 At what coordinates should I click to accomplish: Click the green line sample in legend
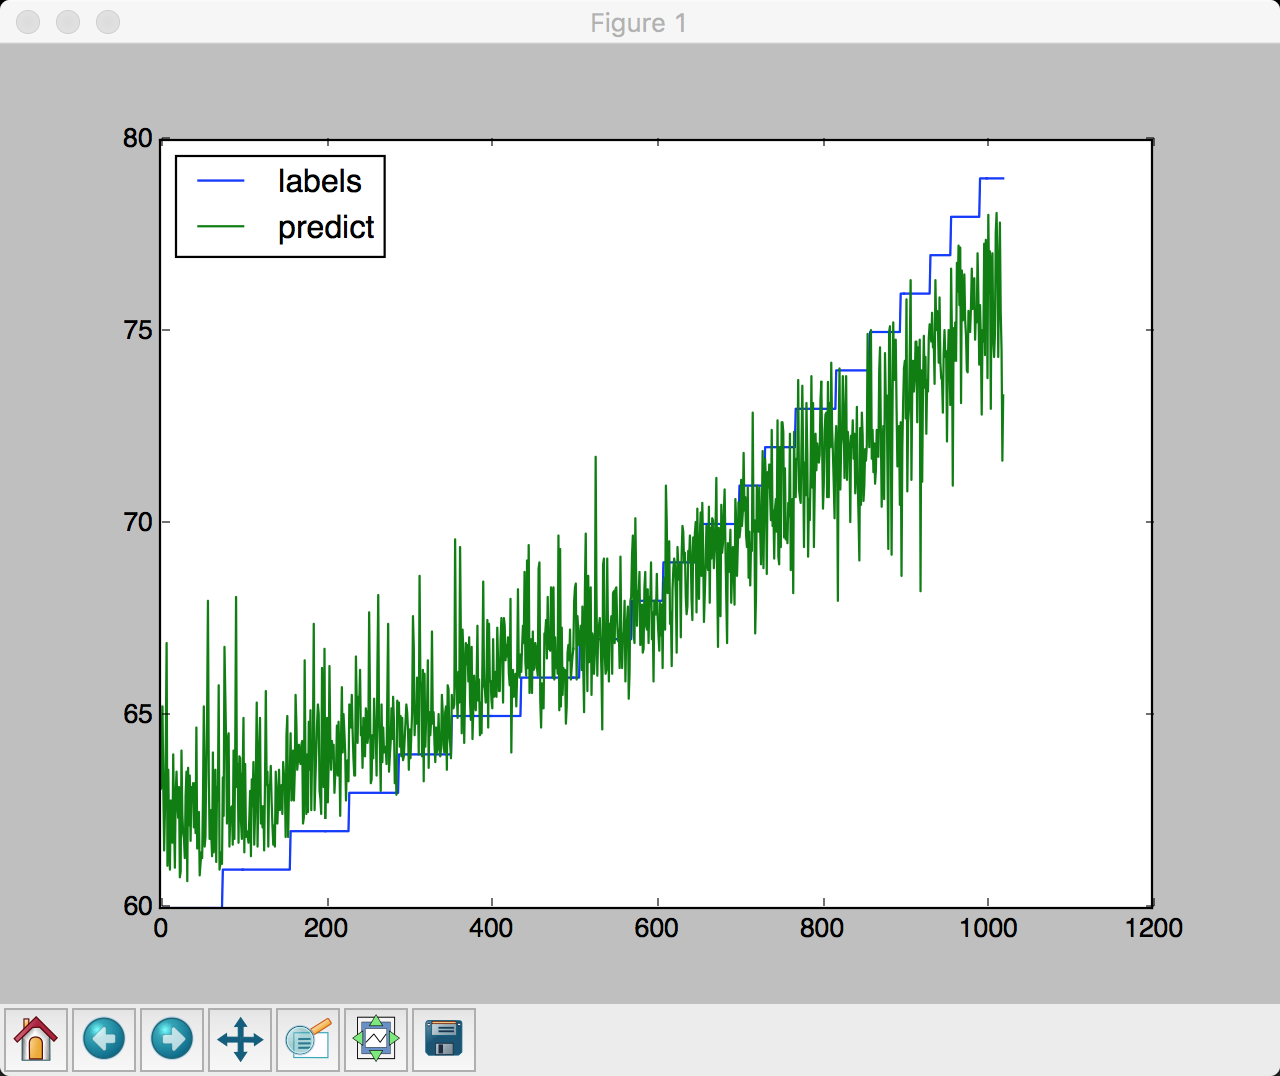click(221, 227)
